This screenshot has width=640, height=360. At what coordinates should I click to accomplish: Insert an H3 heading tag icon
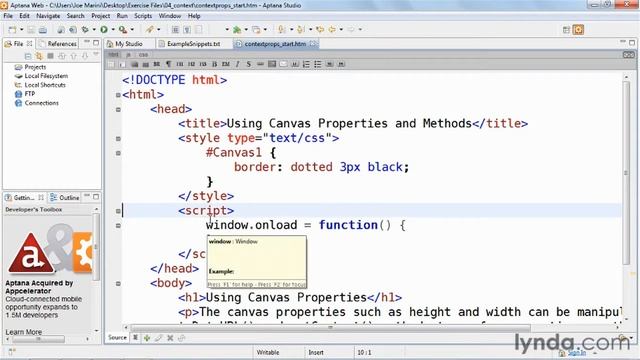point(203,64)
